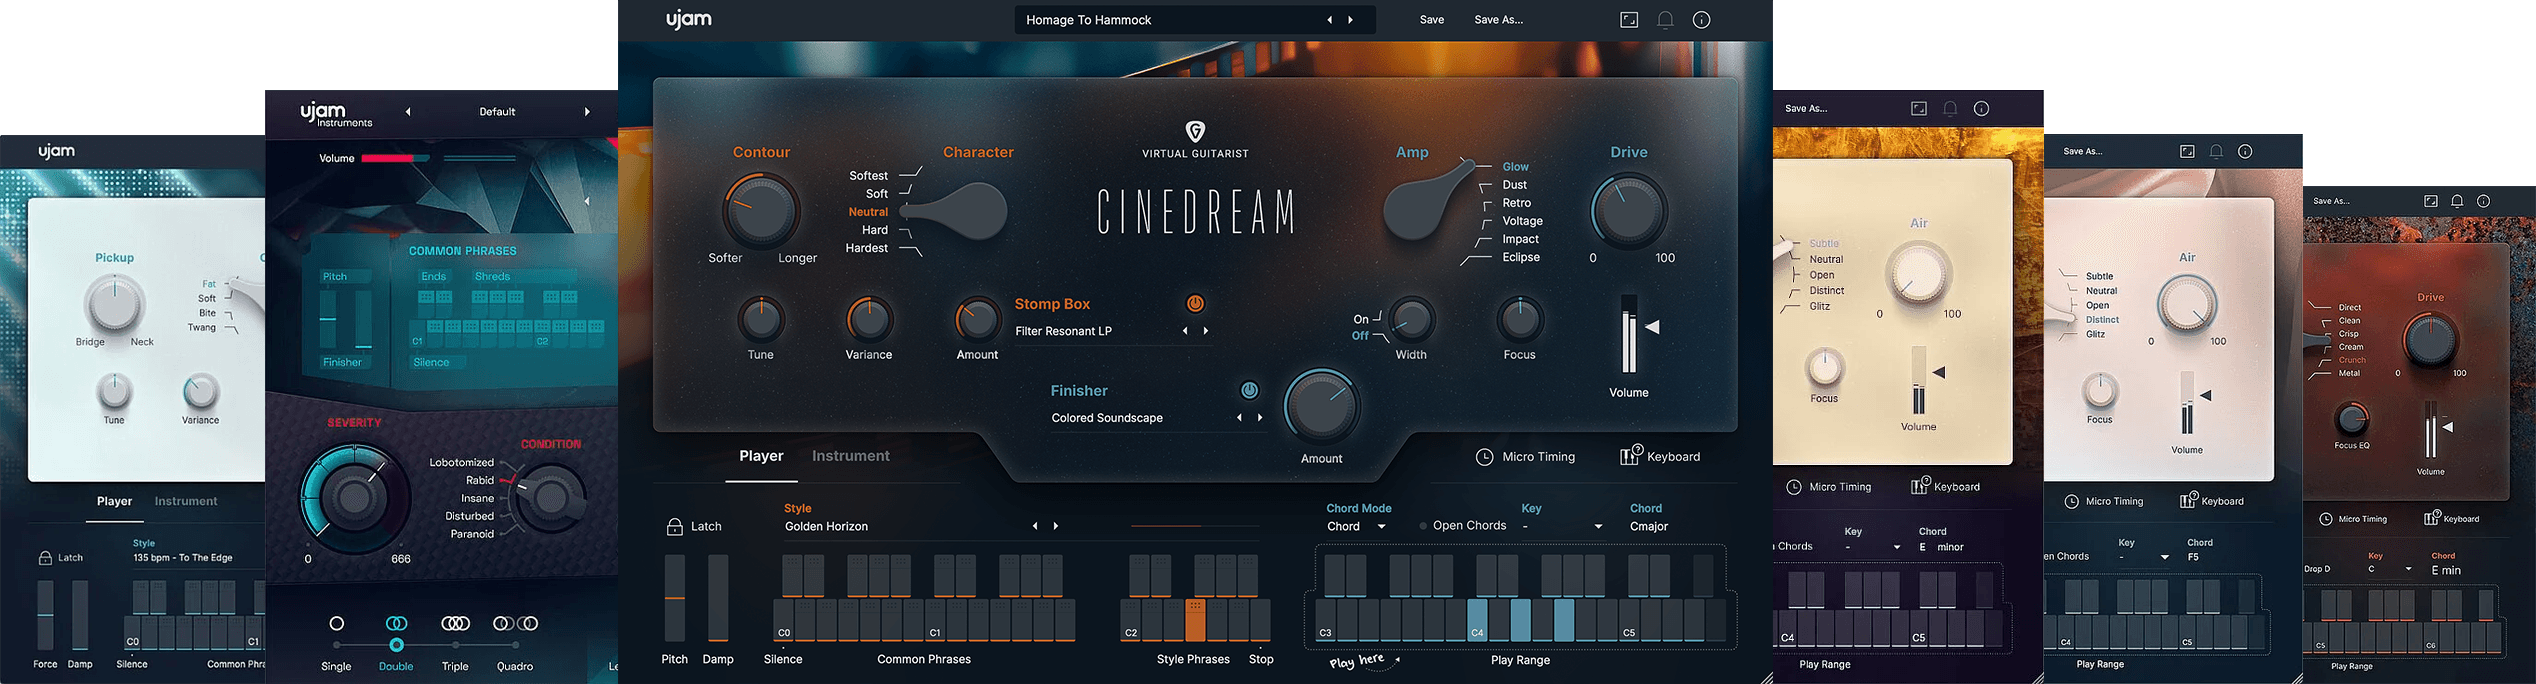Viewport: 2536px width, 684px height.
Task: Select next Style after Golden Horizon
Action: point(1056,526)
